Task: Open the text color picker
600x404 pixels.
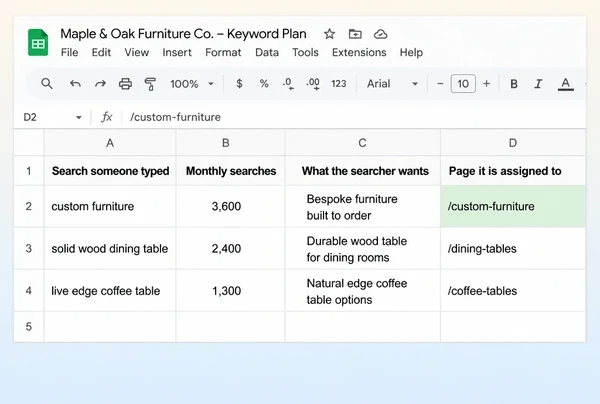Action: [x=566, y=84]
